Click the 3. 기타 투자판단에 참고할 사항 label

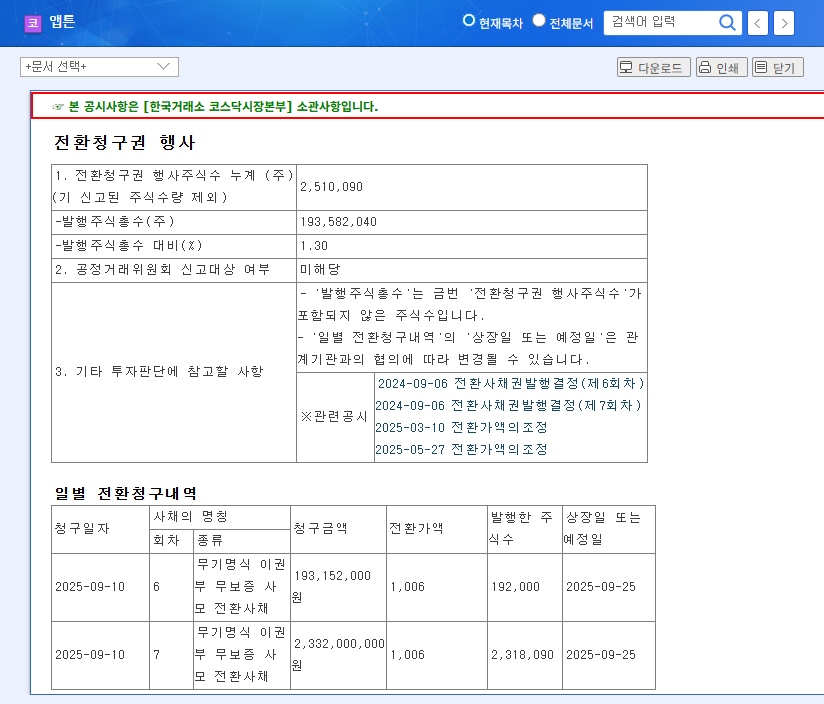(x=159, y=371)
